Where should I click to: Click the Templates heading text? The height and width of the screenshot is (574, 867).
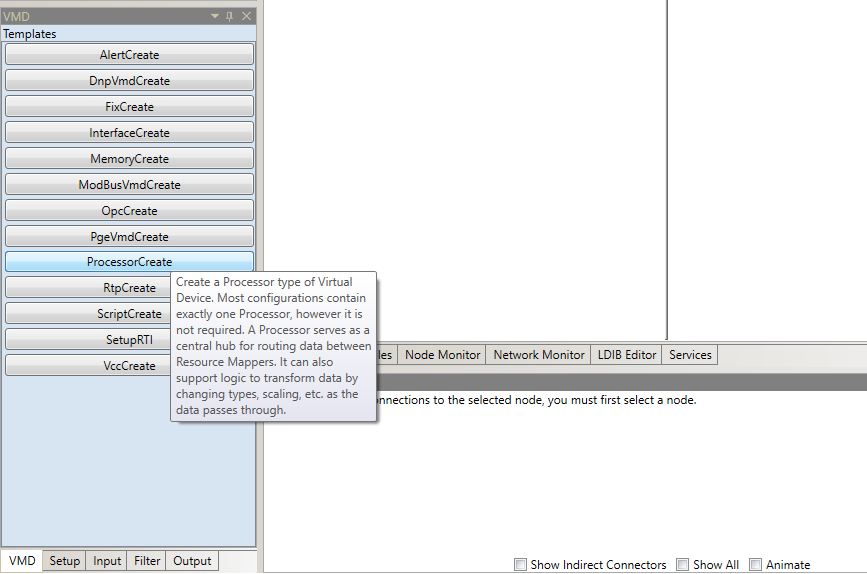pyautogui.click(x=30, y=34)
